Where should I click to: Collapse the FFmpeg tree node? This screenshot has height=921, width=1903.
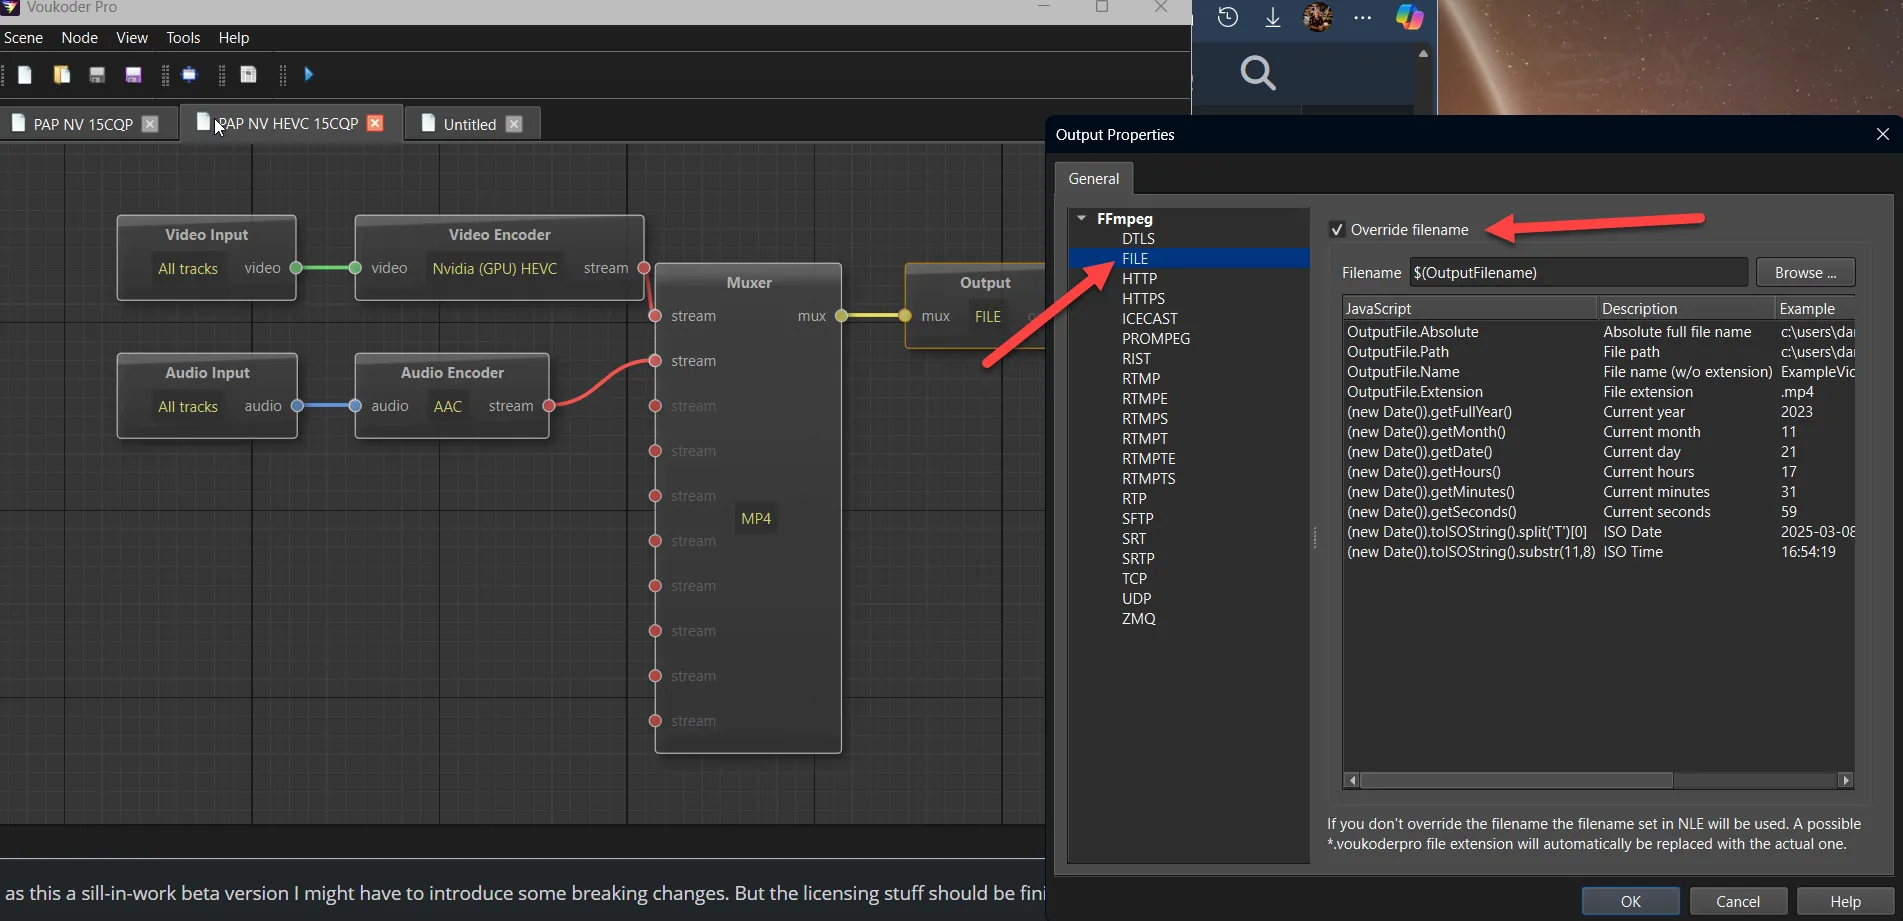pos(1082,218)
